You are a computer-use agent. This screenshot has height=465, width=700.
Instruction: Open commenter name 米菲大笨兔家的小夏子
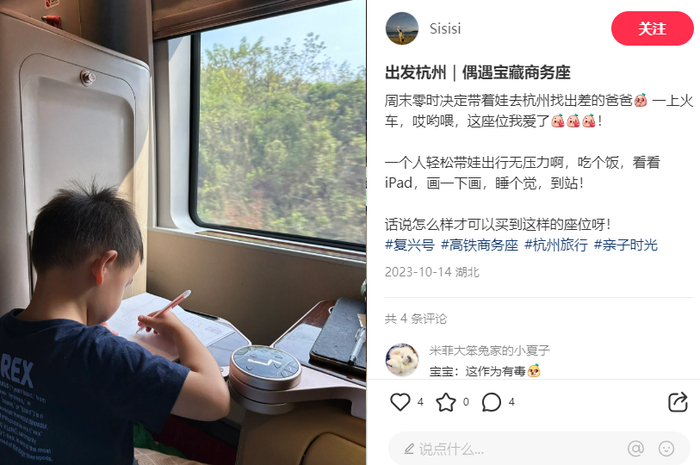[x=489, y=351]
